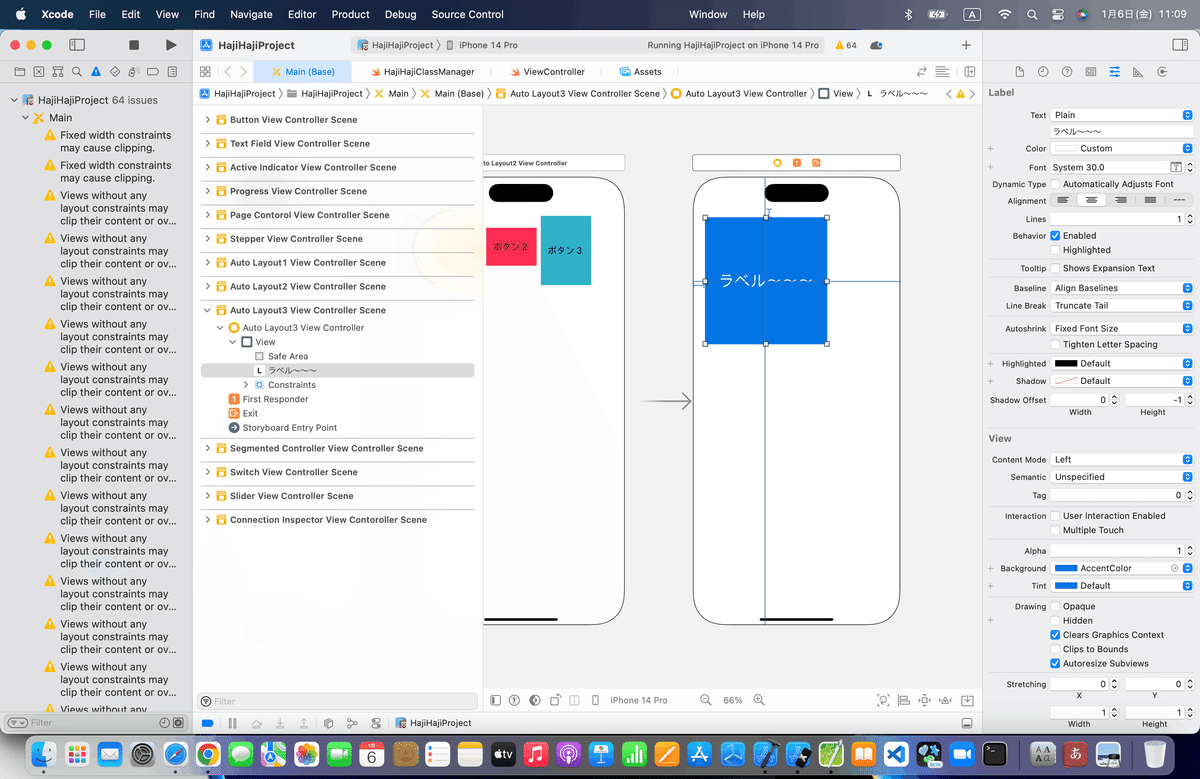Go back in editor history
Screen dimensions: 1200x779
[228, 72]
